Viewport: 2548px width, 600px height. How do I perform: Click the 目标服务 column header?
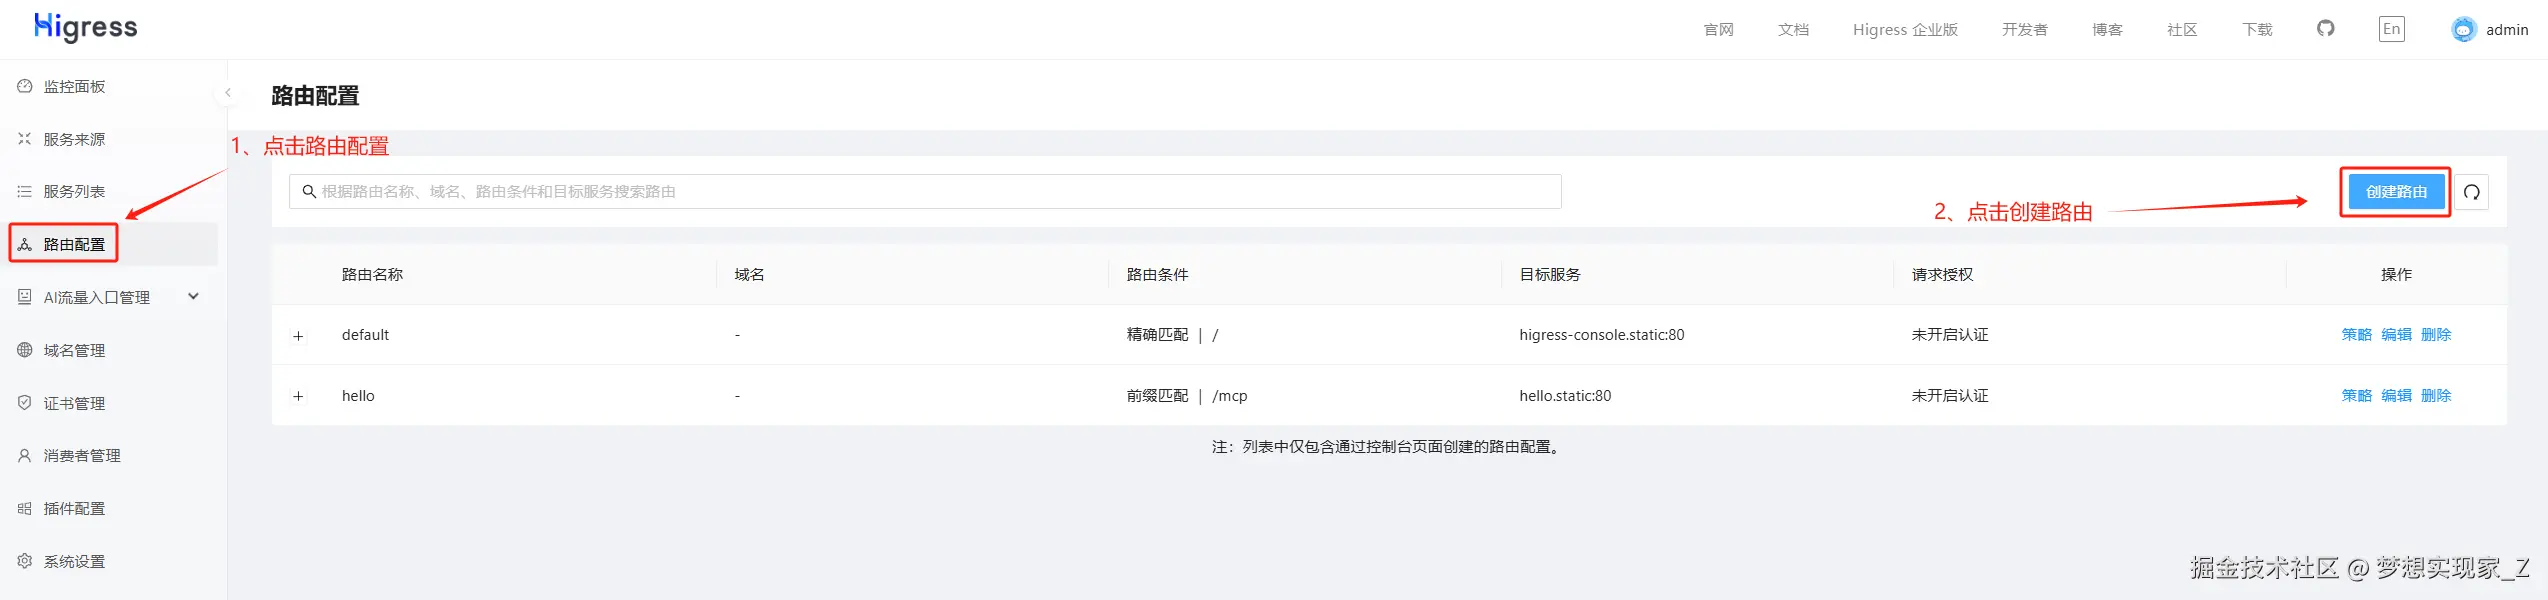[x=1550, y=275]
